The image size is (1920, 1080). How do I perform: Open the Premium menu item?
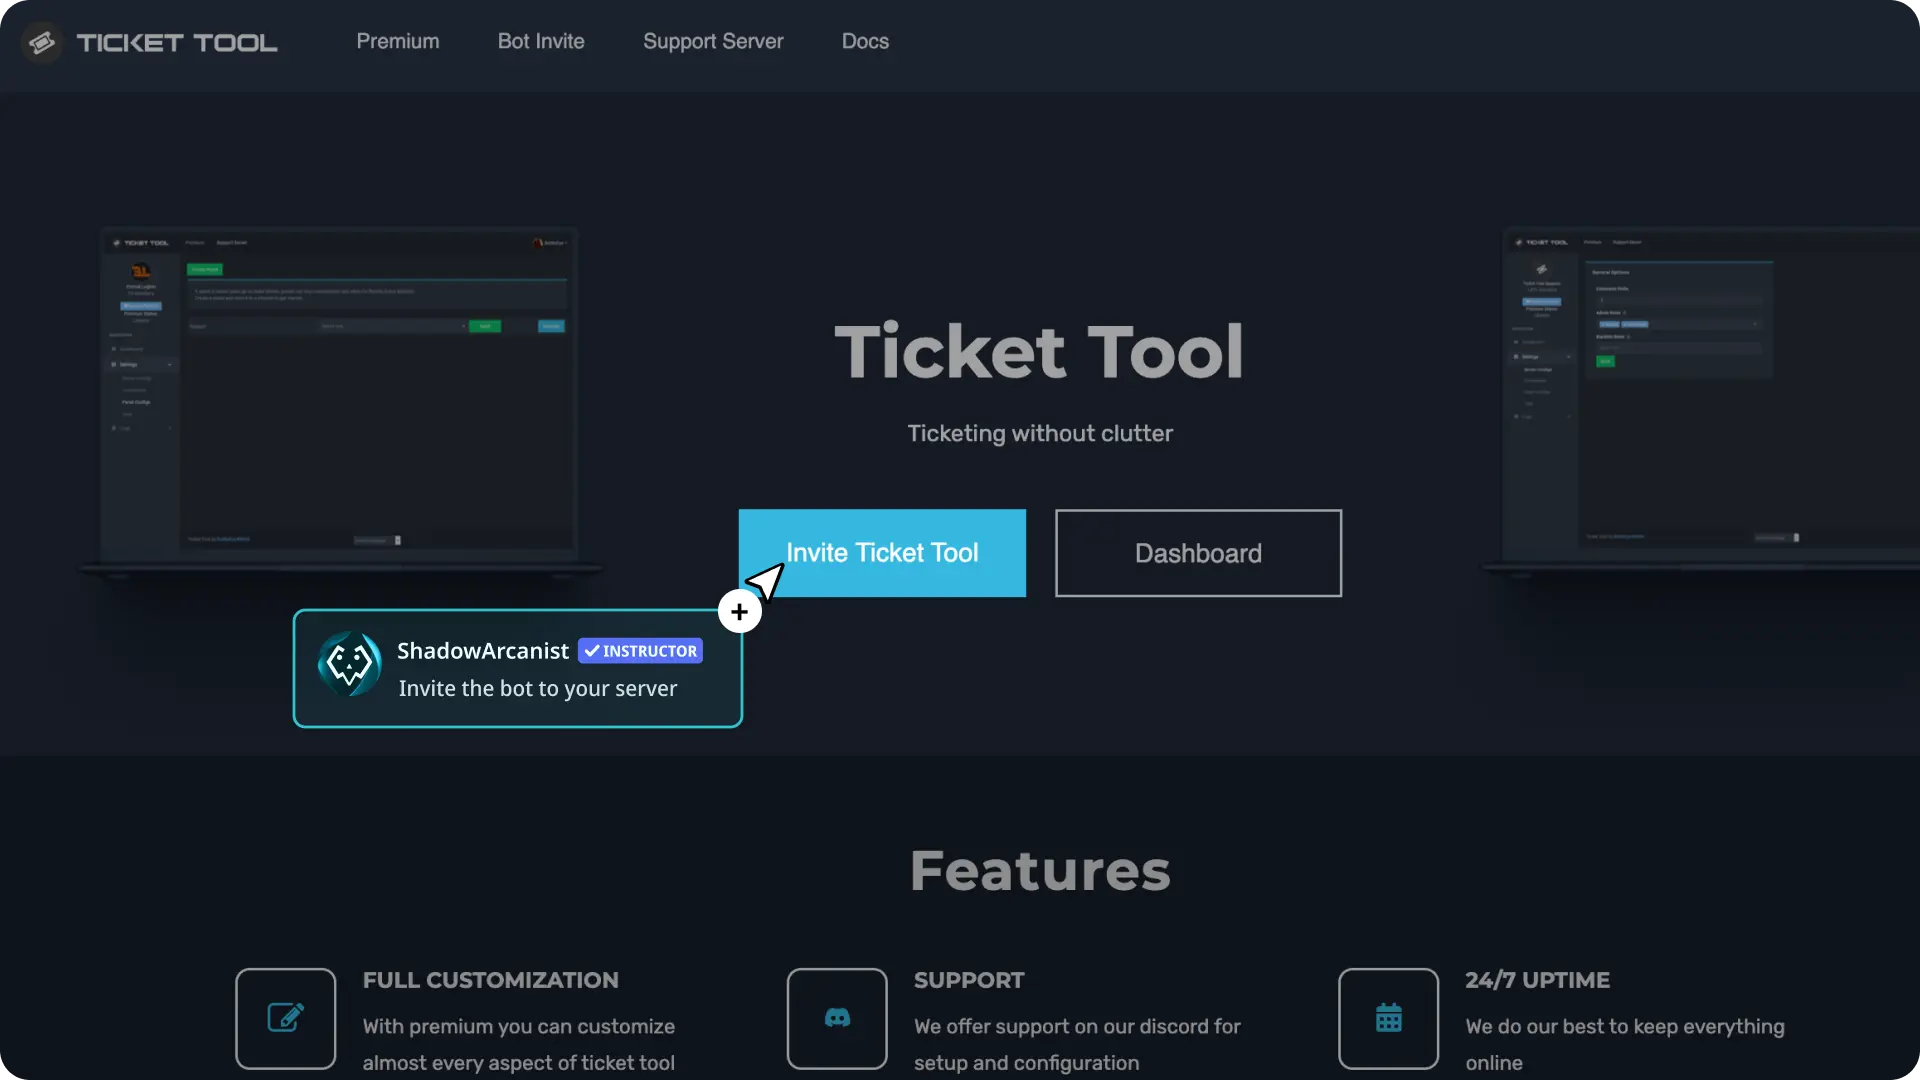coord(398,41)
